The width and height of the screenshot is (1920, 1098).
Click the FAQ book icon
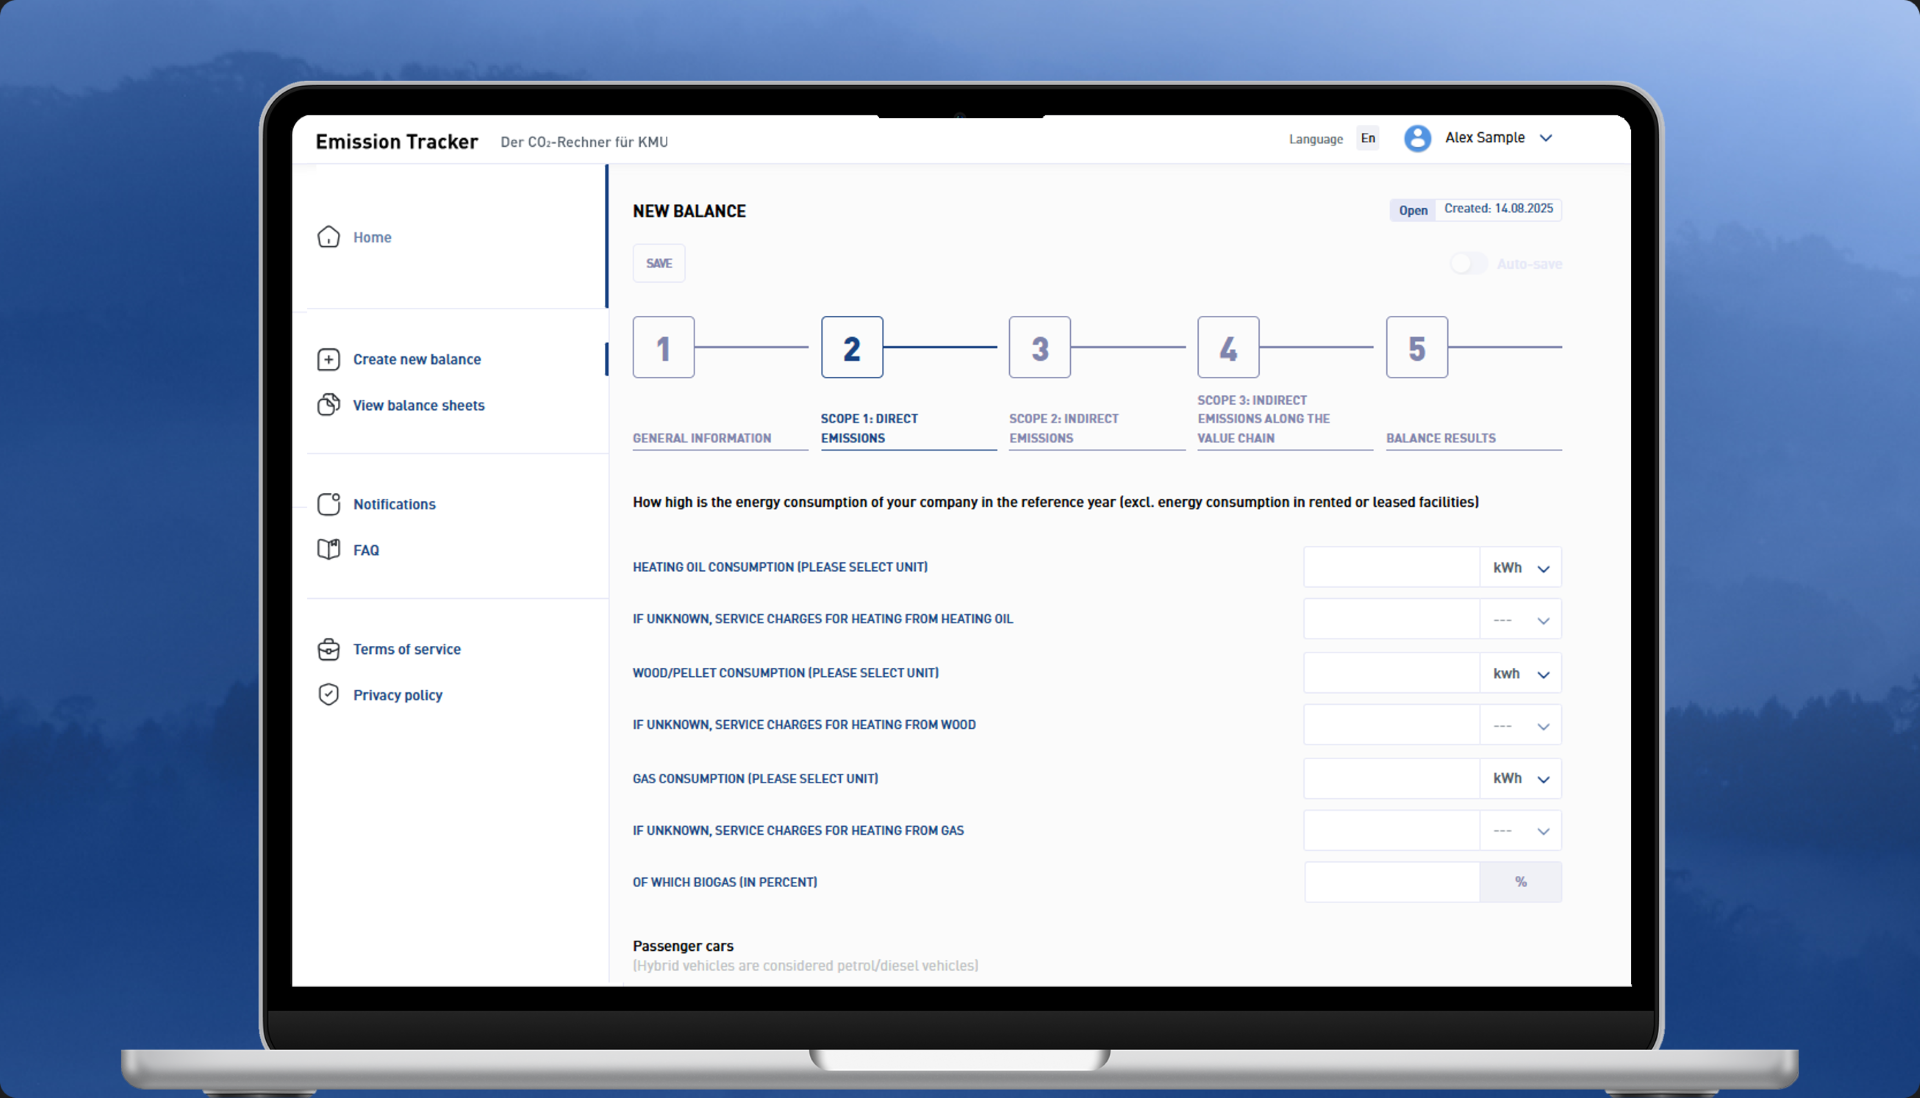click(329, 550)
